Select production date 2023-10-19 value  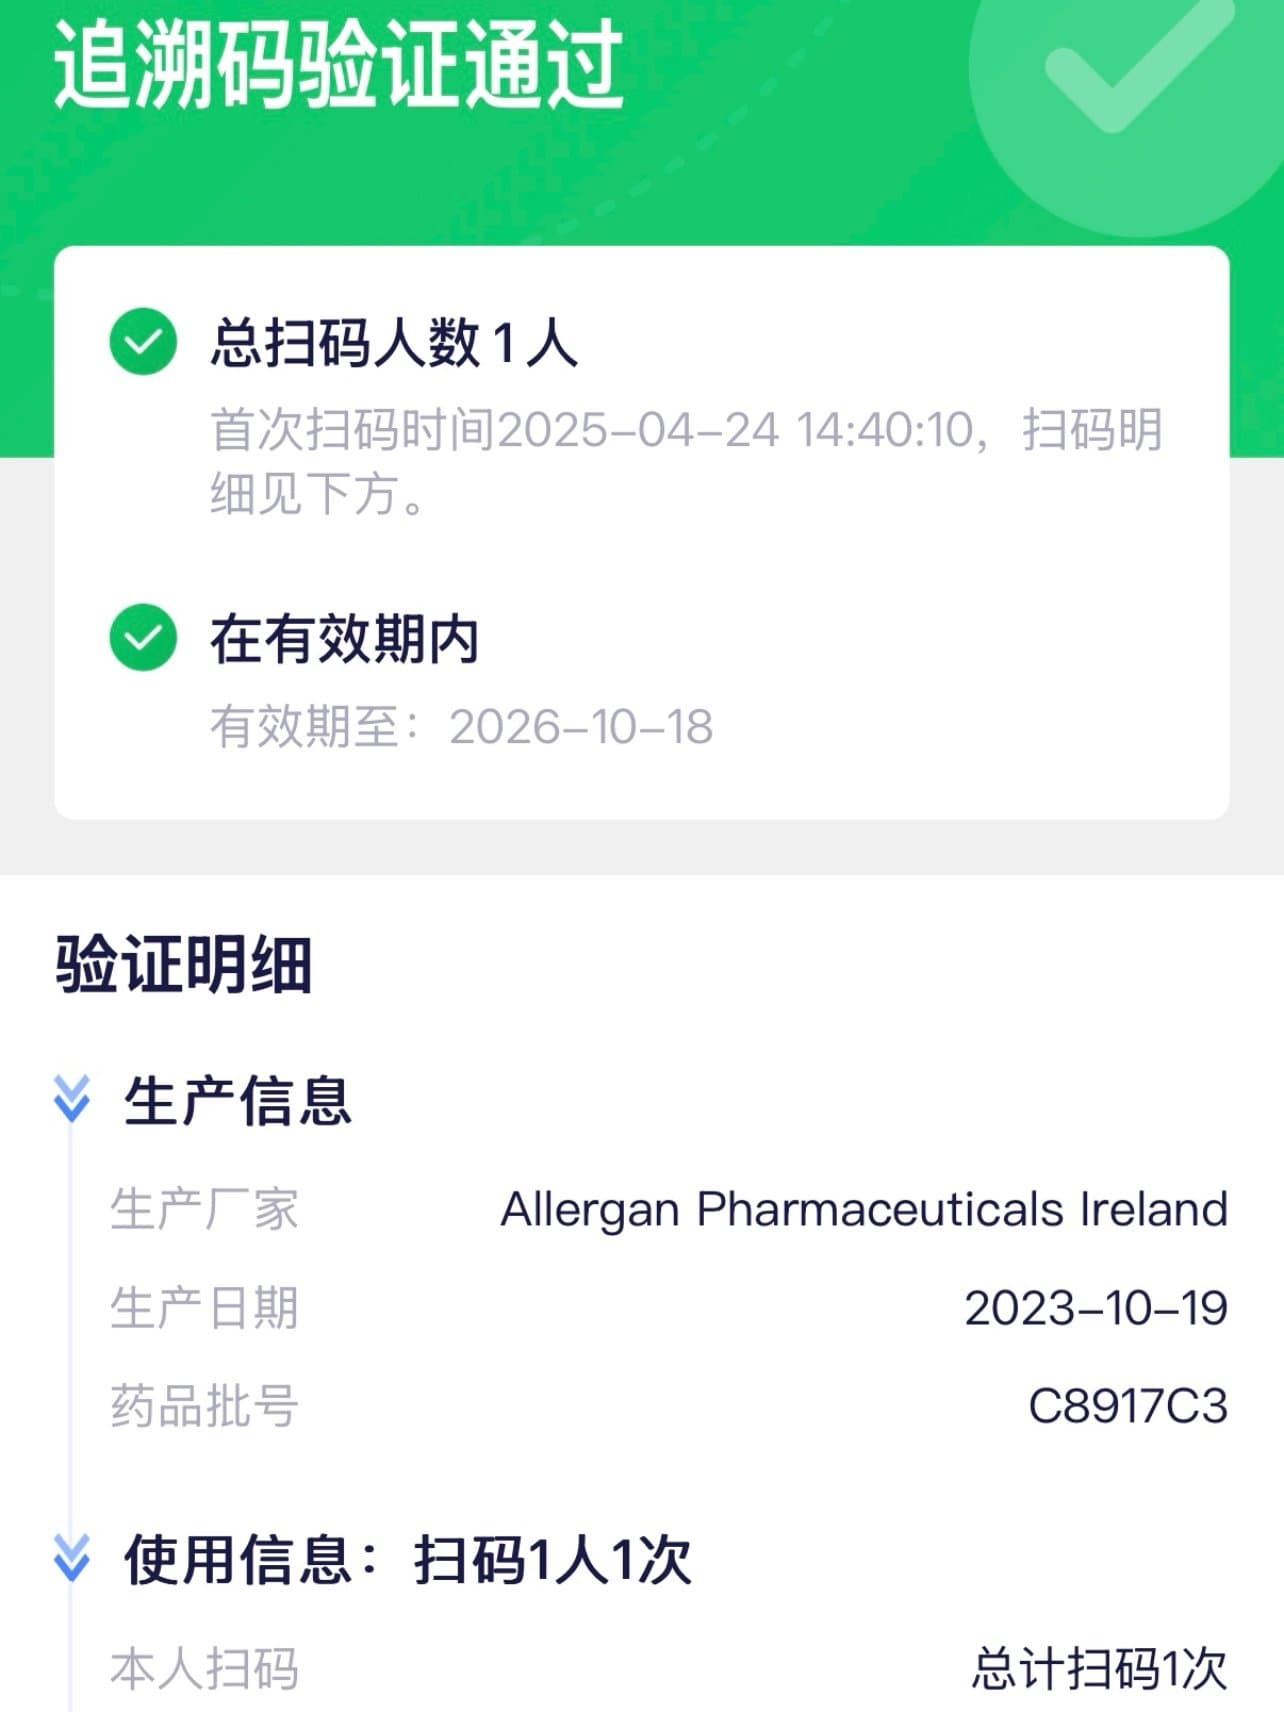[1096, 1308]
